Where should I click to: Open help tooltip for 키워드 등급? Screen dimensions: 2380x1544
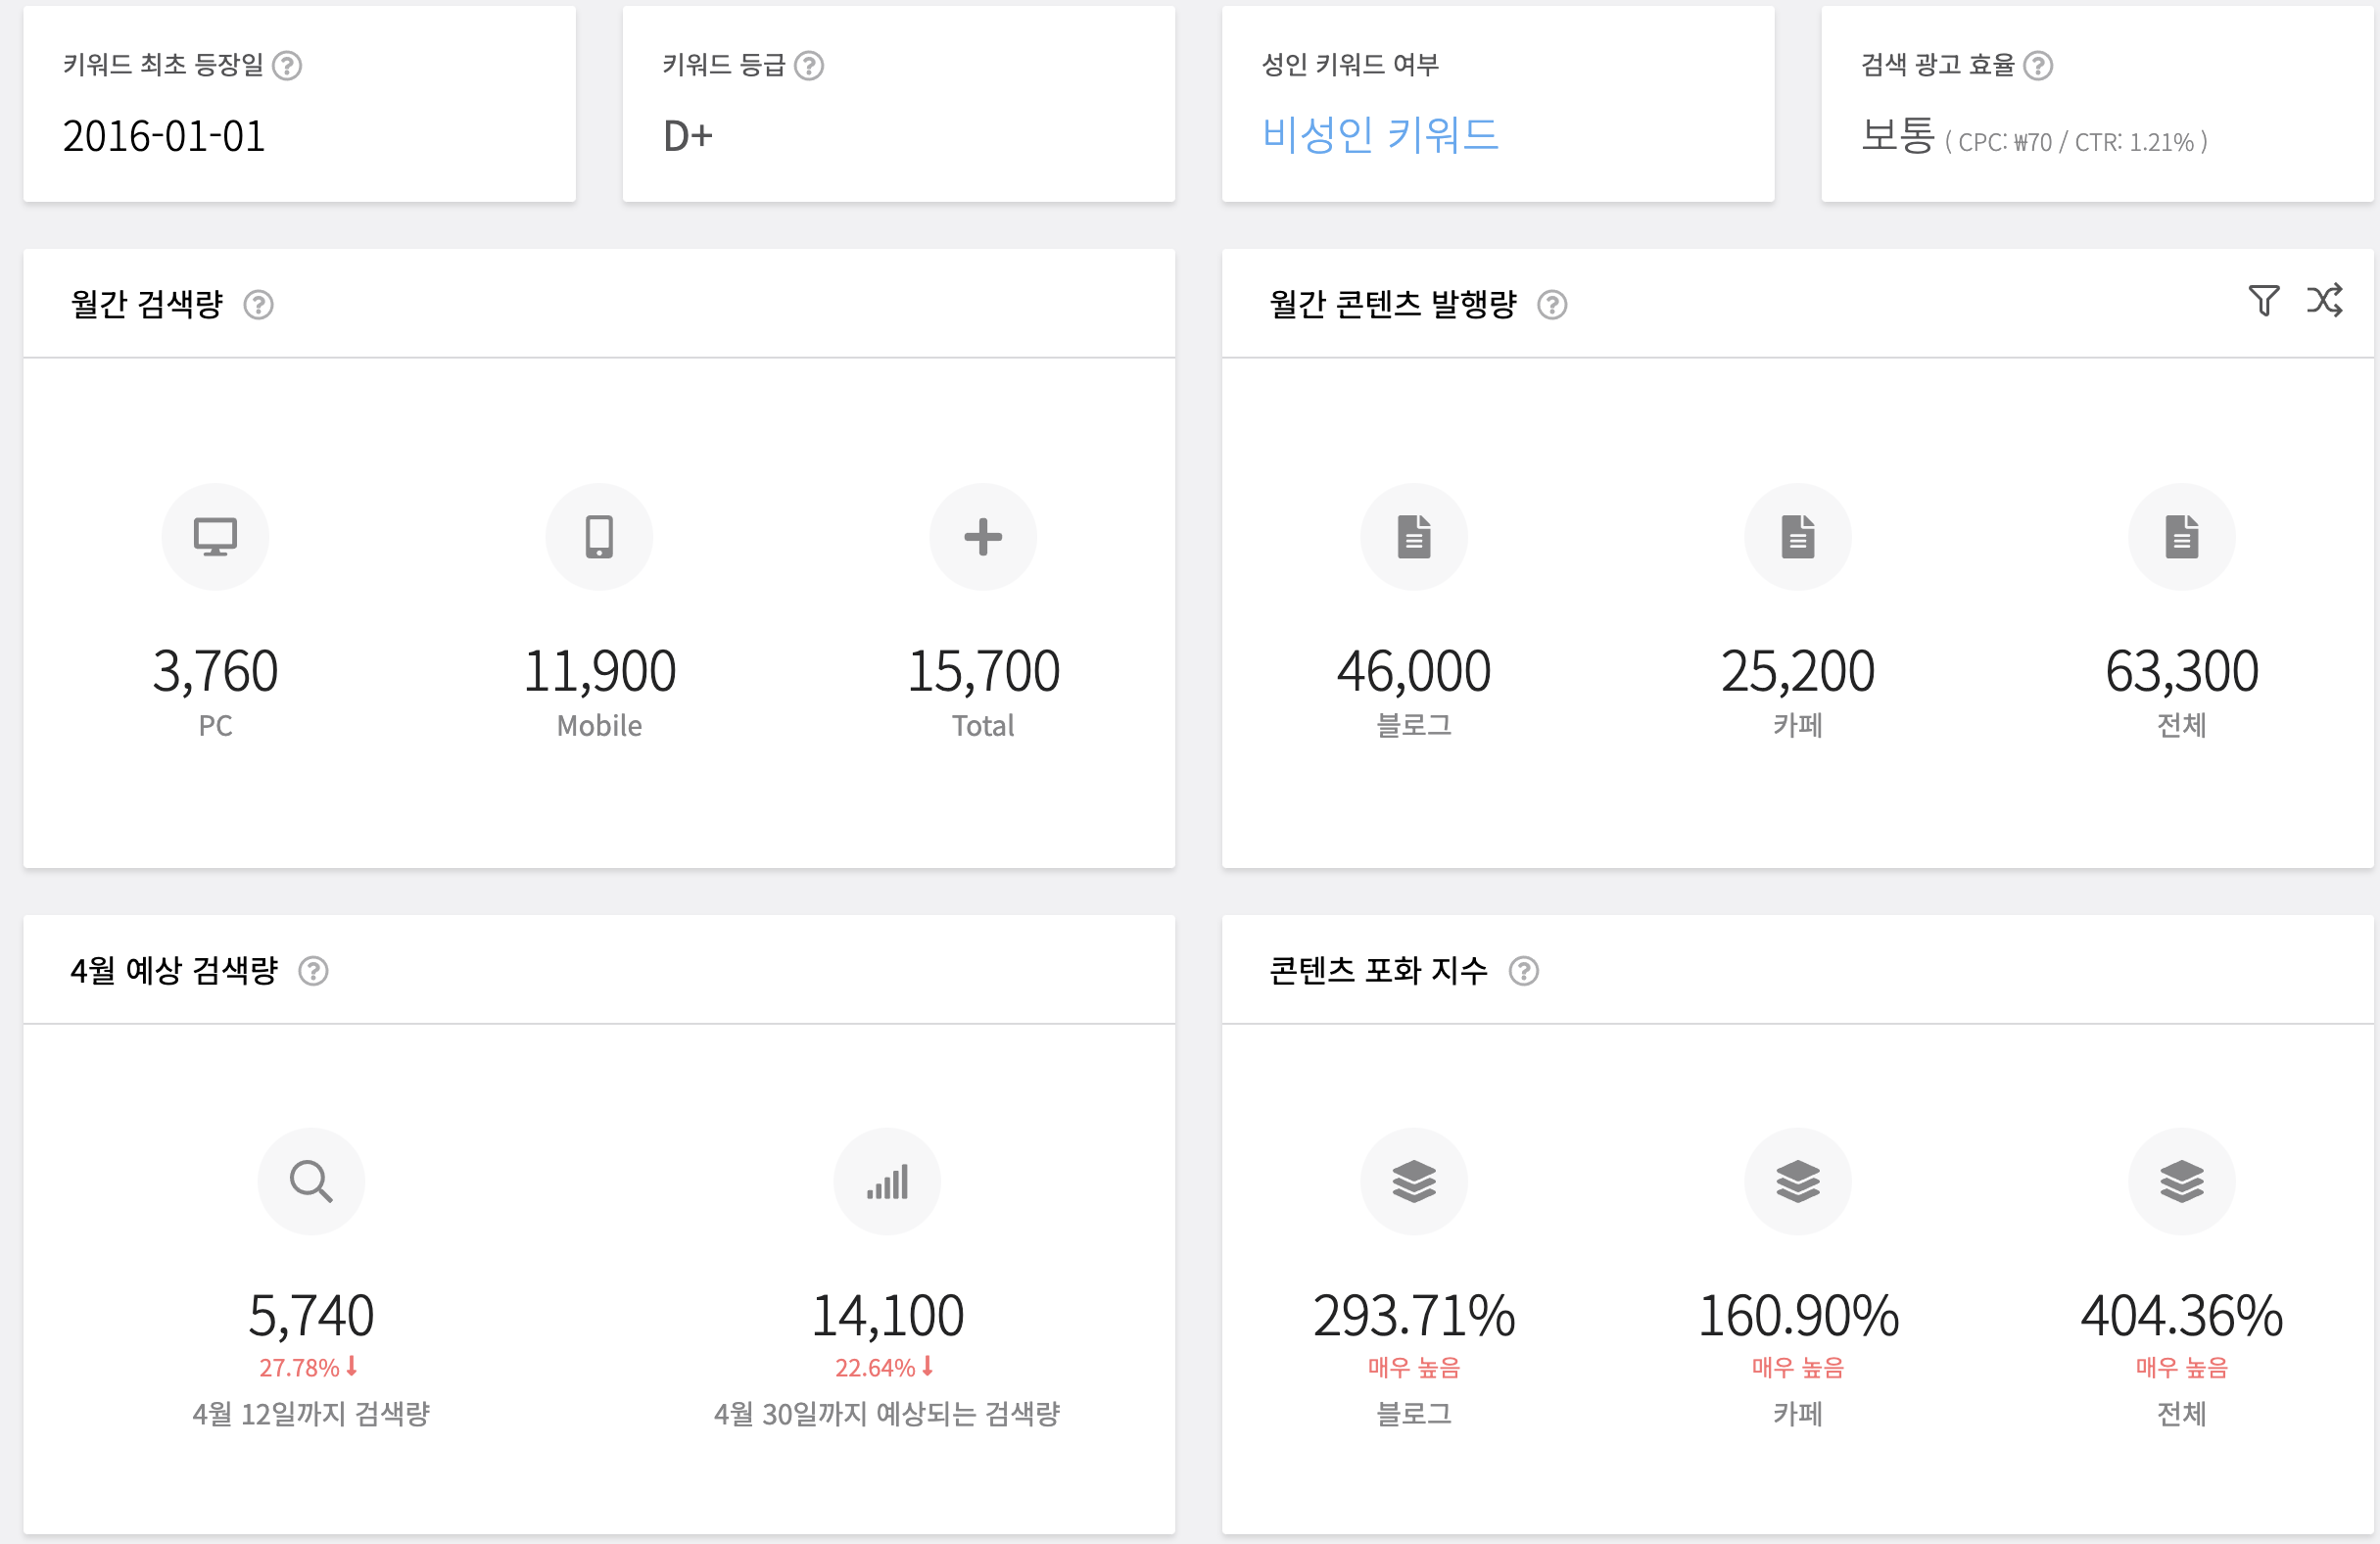811,66
